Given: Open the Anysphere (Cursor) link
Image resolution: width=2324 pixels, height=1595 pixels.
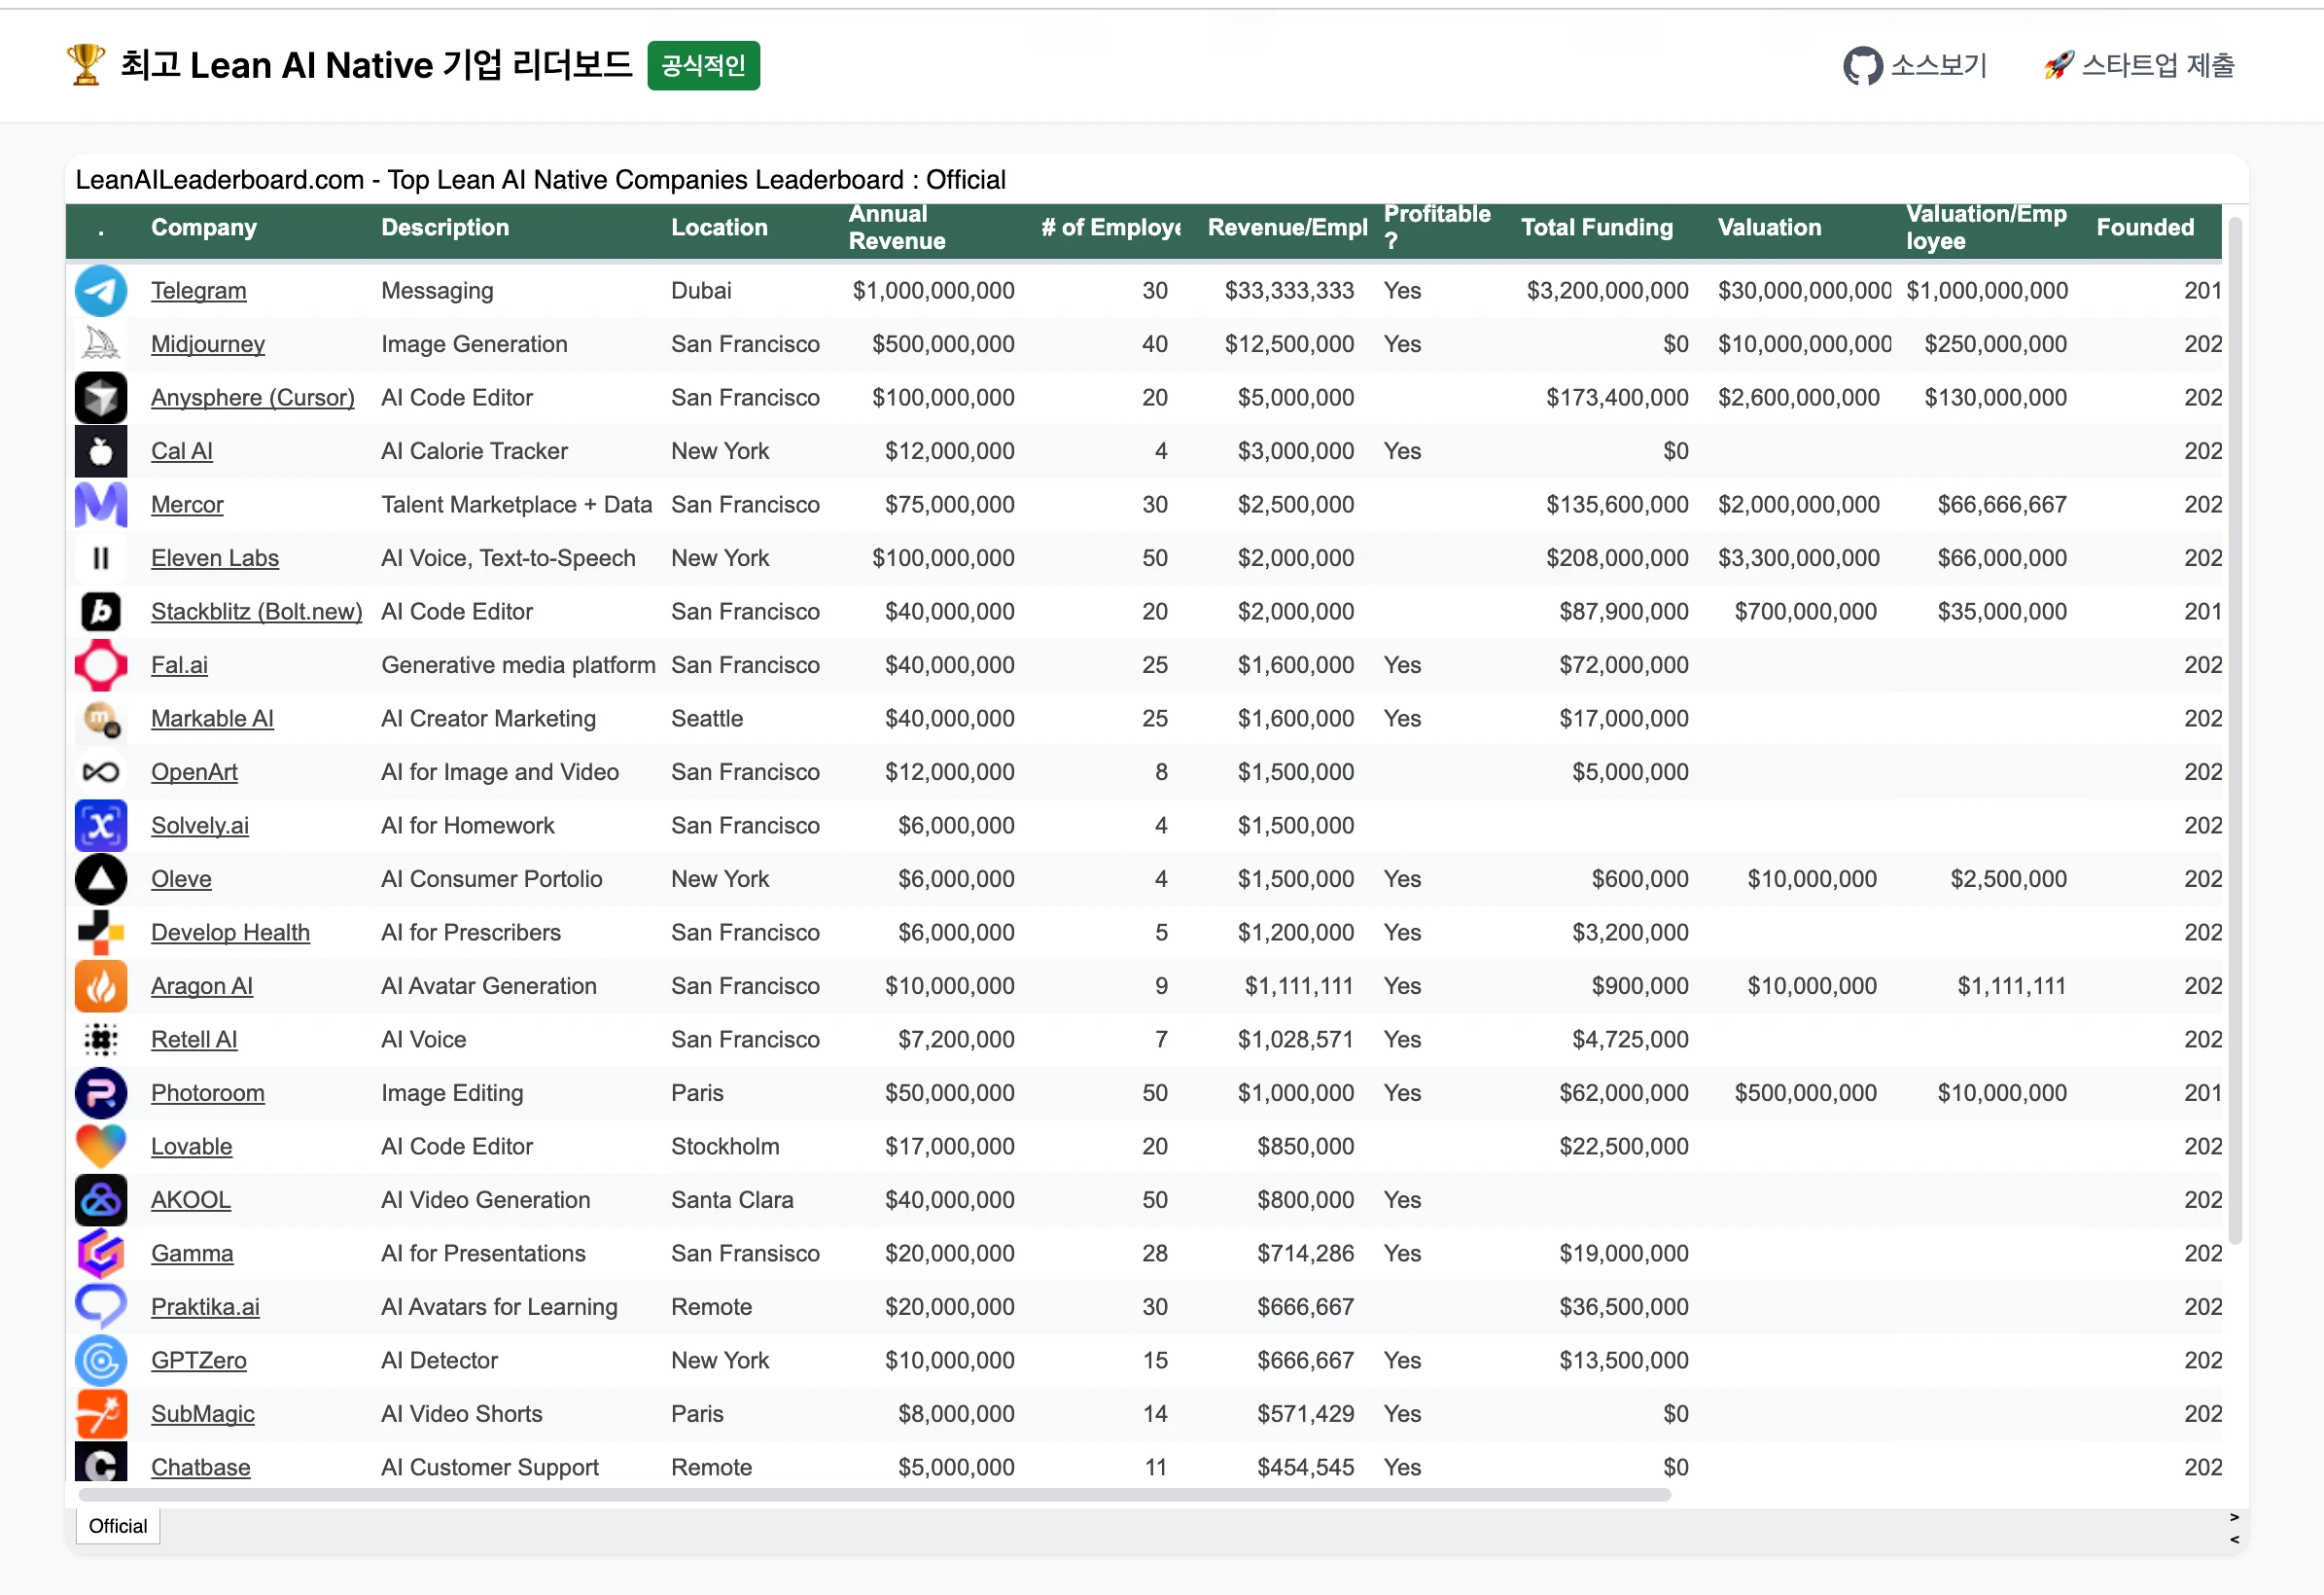Looking at the screenshot, I should (x=253, y=398).
